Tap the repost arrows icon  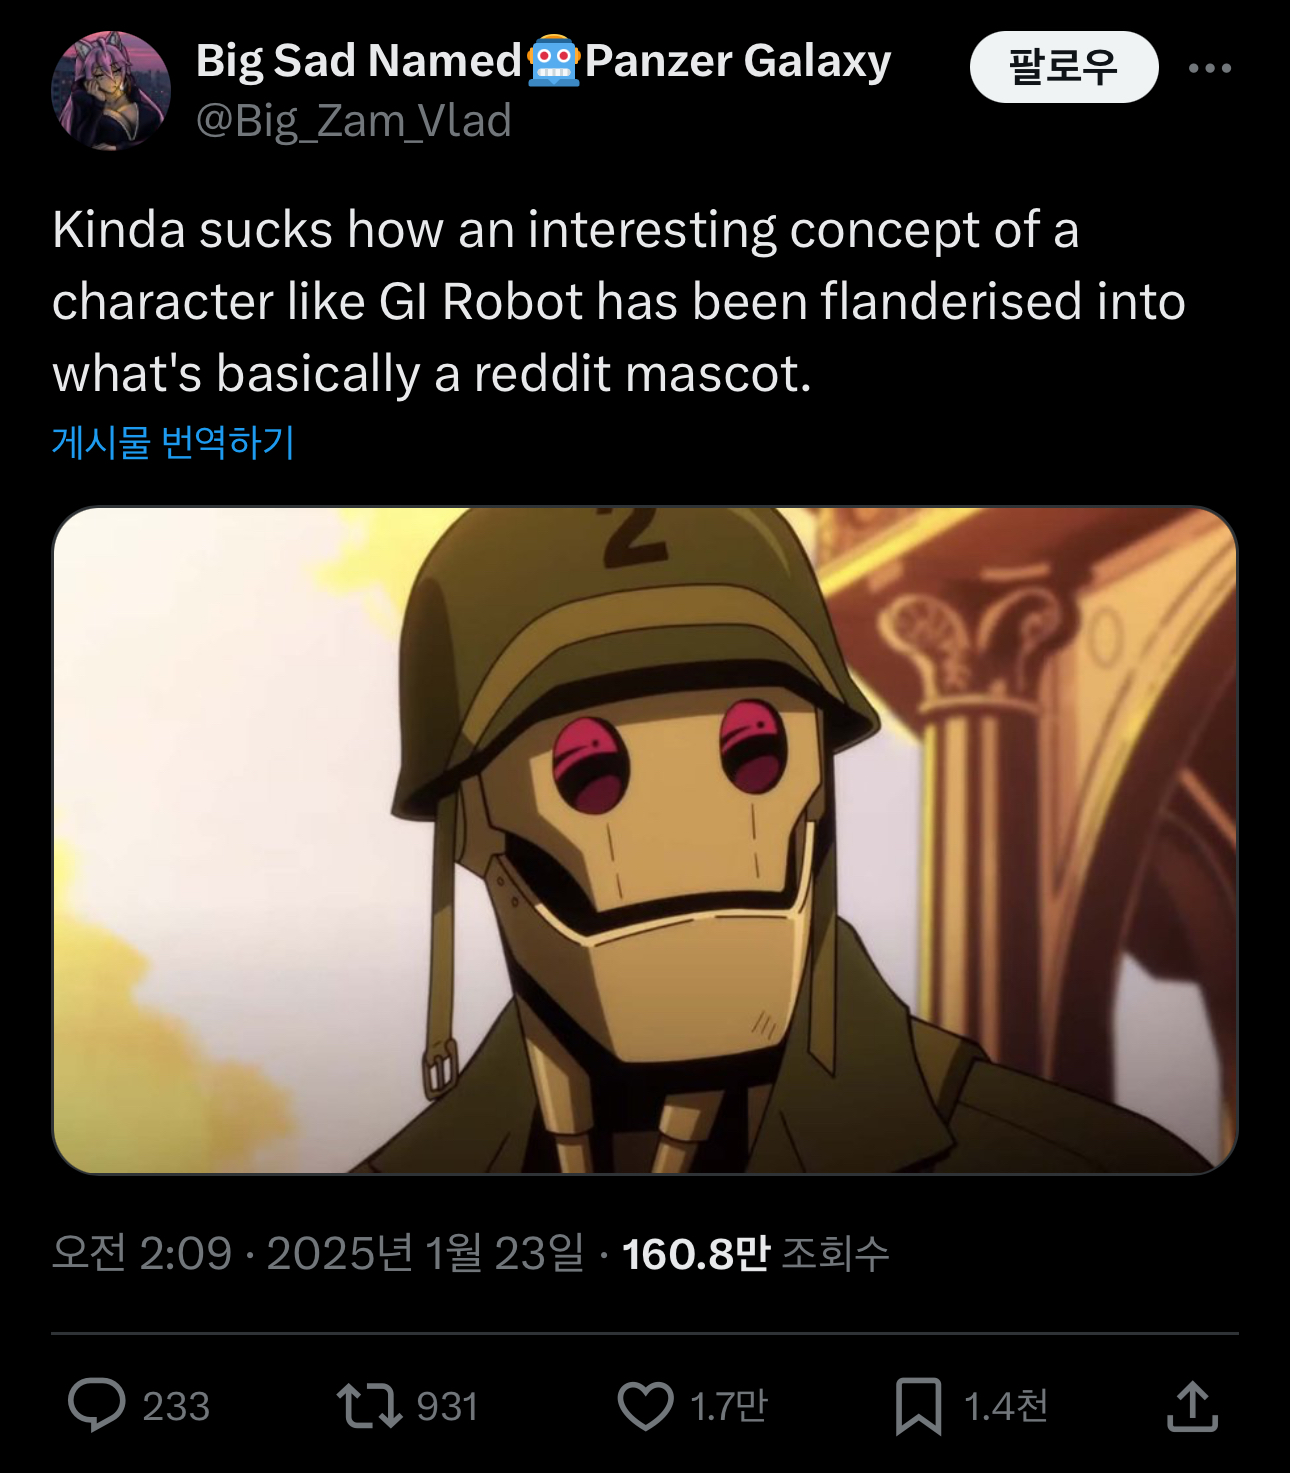[368, 1405]
